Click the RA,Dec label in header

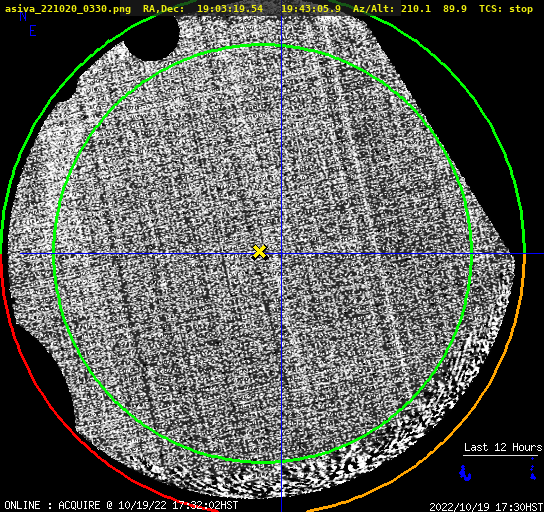click(x=163, y=9)
